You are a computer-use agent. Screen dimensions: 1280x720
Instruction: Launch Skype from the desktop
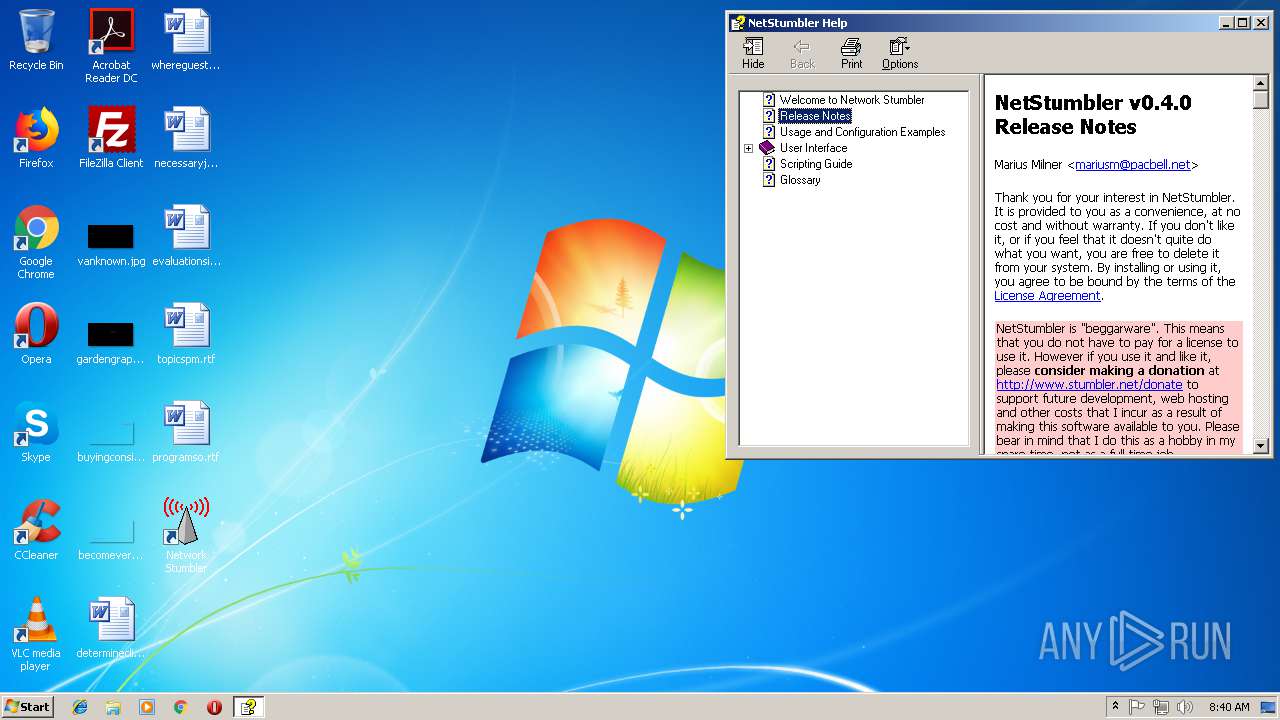pos(36,432)
